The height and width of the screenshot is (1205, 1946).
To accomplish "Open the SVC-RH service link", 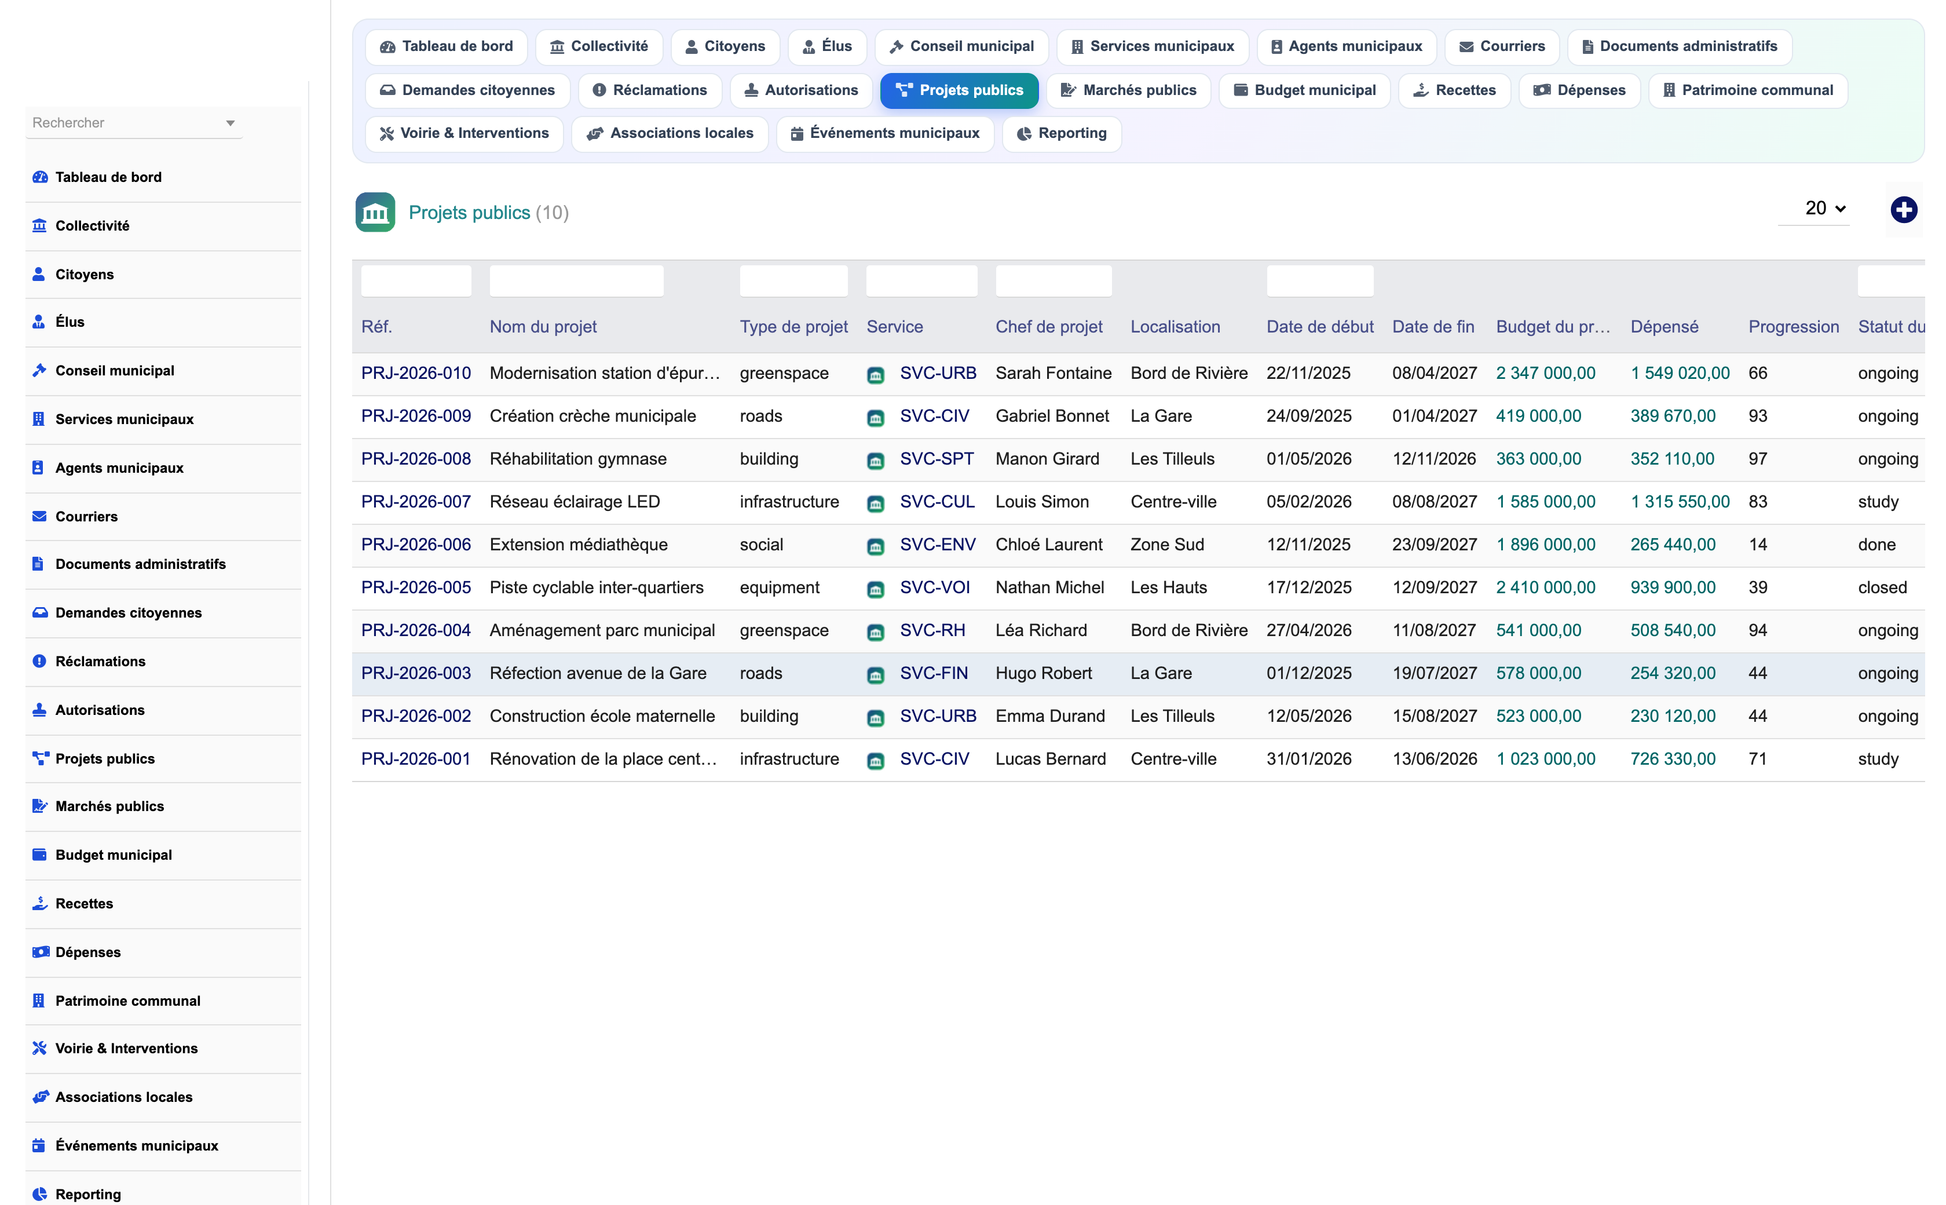I will point(932,631).
